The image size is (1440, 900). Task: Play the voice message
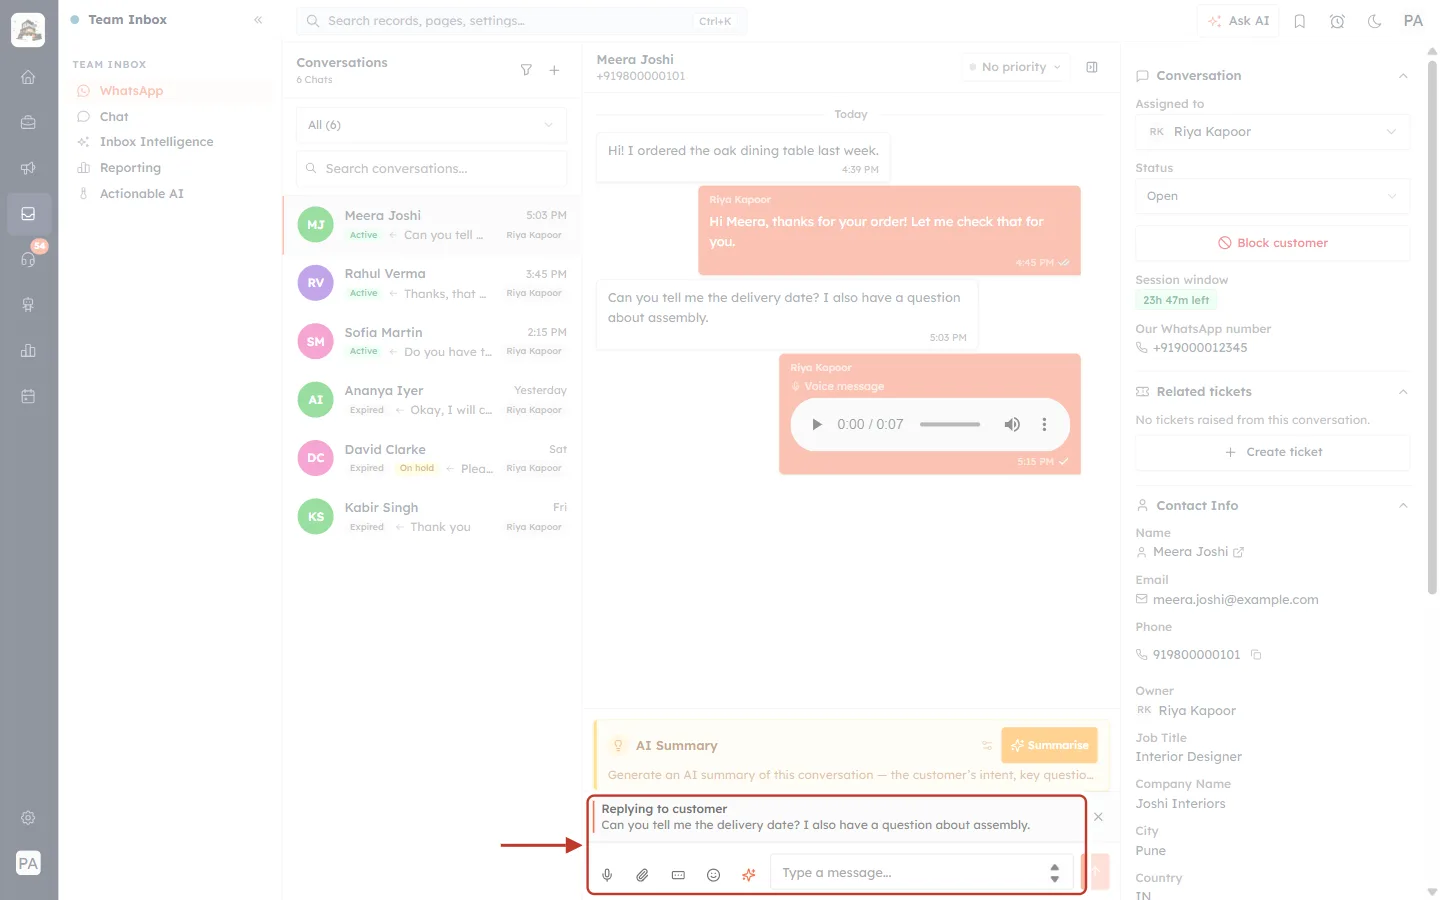816,424
